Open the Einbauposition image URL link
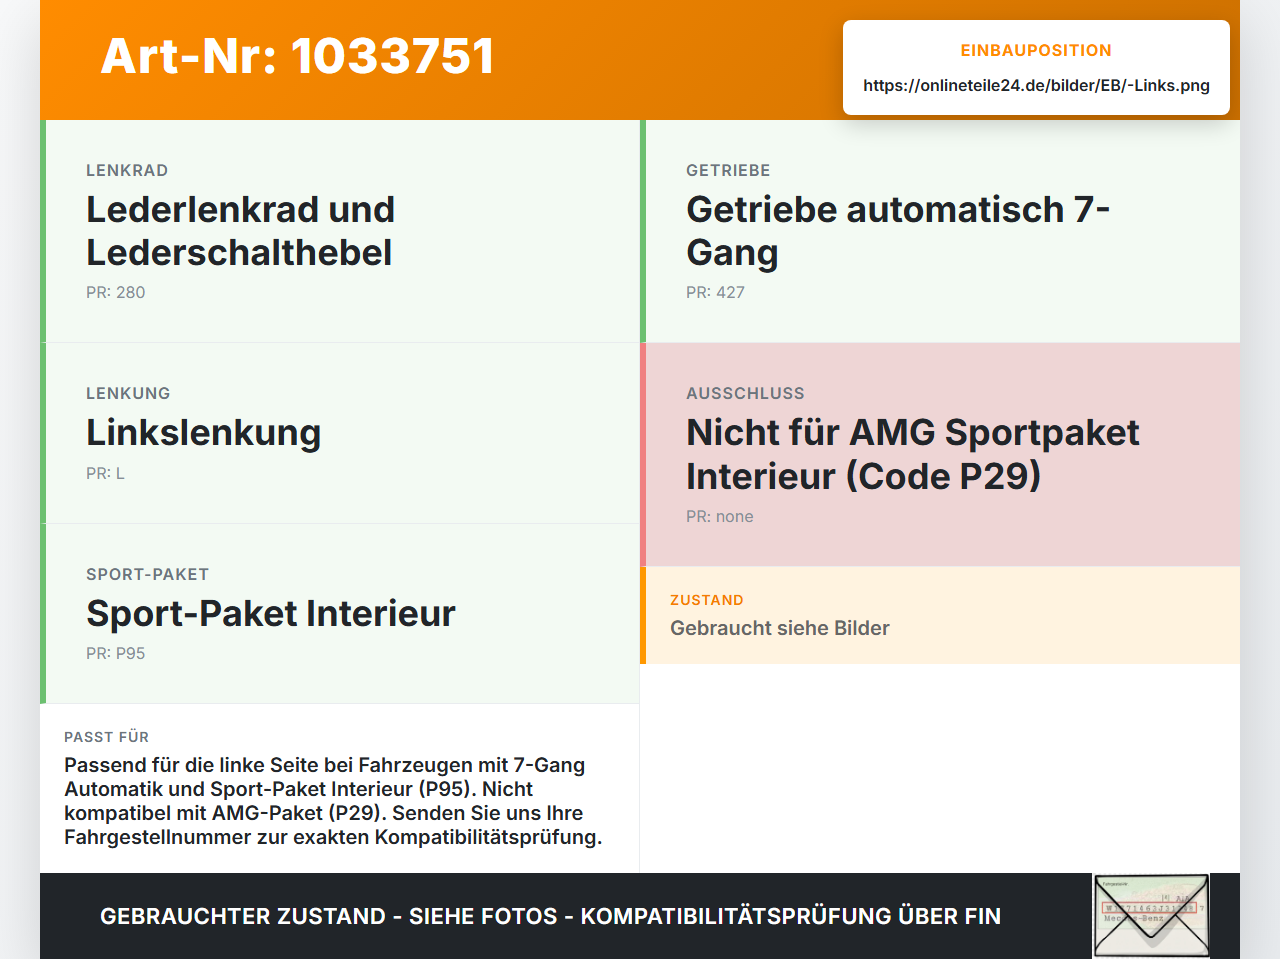 tap(1036, 85)
